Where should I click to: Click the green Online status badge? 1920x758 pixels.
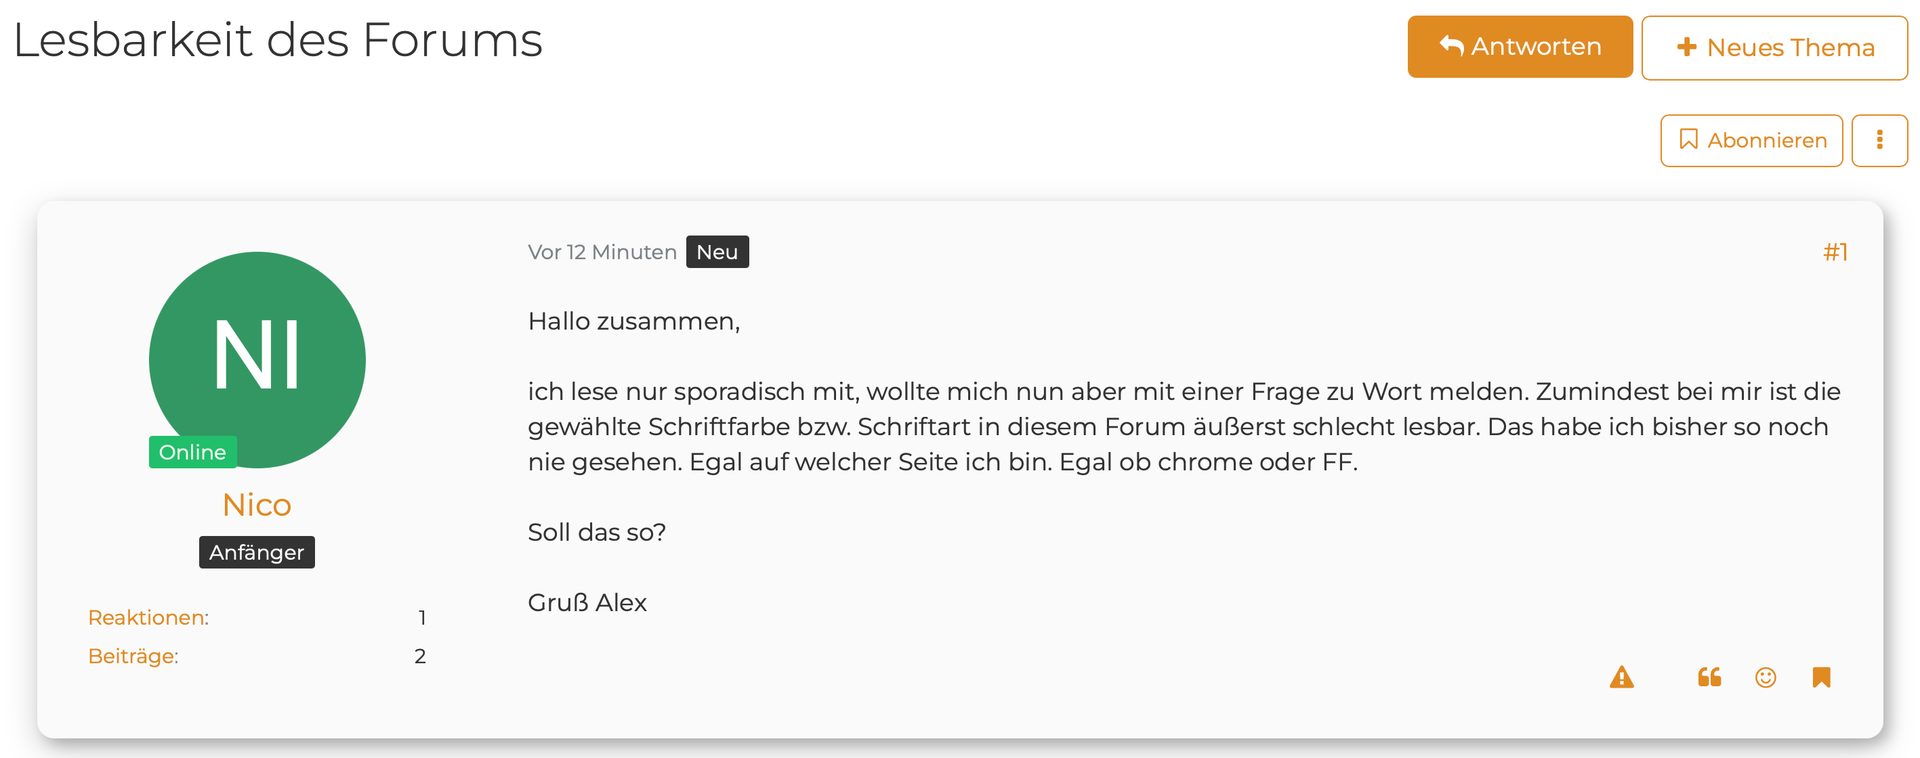pyautogui.click(x=192, y=452)
